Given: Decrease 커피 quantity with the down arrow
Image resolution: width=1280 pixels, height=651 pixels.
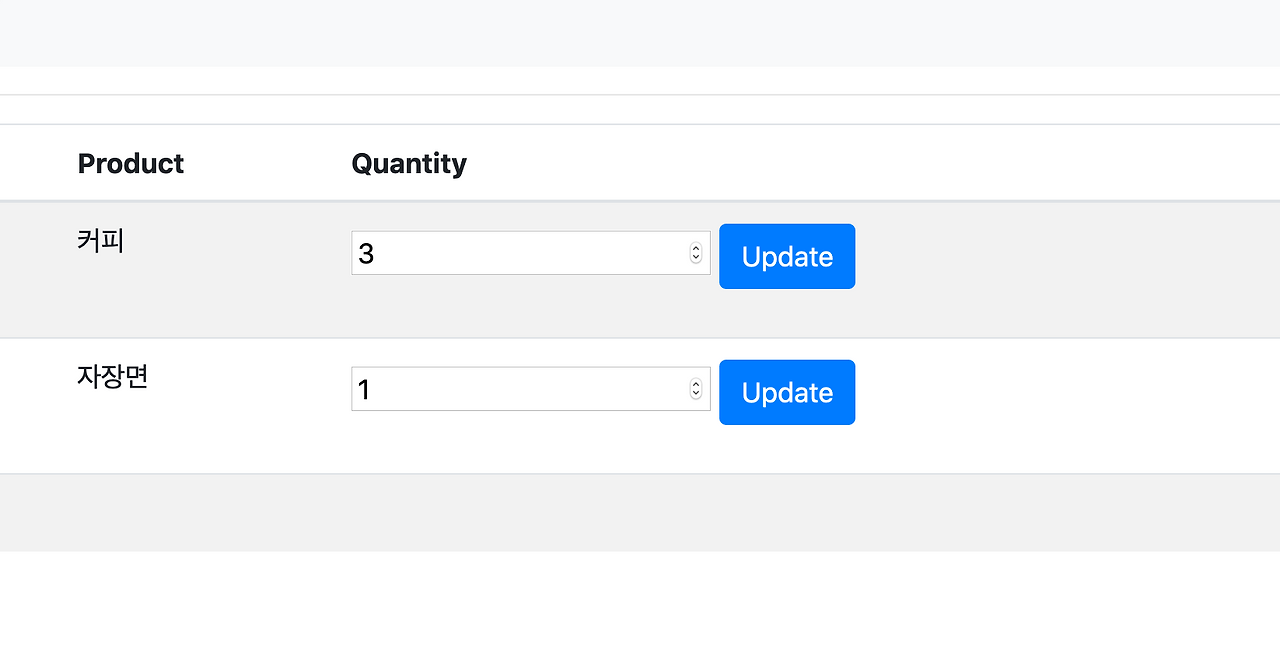Looking at the screenshot, I should tap(696, 258).
